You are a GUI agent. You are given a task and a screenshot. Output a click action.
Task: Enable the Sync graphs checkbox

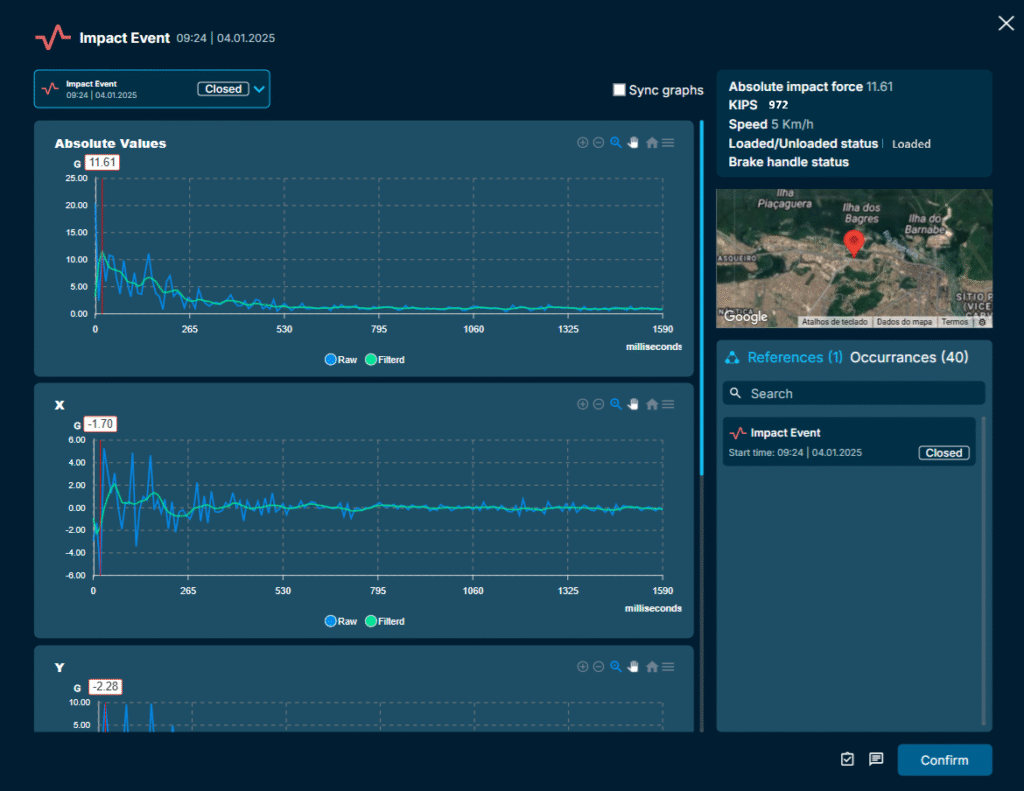[x=619, y=90]
